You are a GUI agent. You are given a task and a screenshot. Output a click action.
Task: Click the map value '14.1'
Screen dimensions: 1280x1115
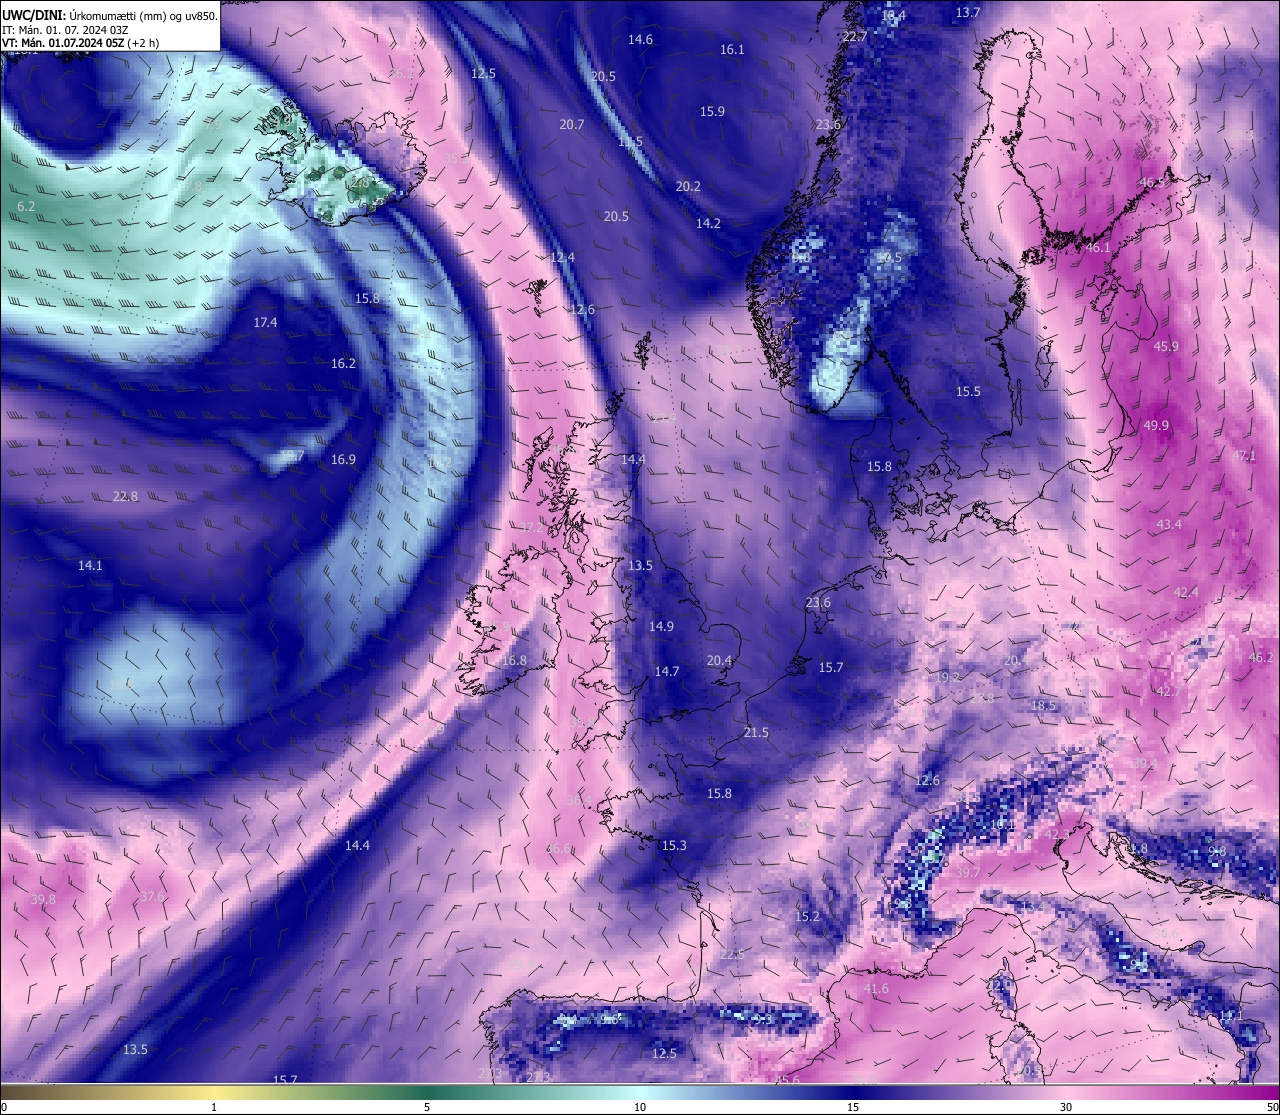(90, 566)
